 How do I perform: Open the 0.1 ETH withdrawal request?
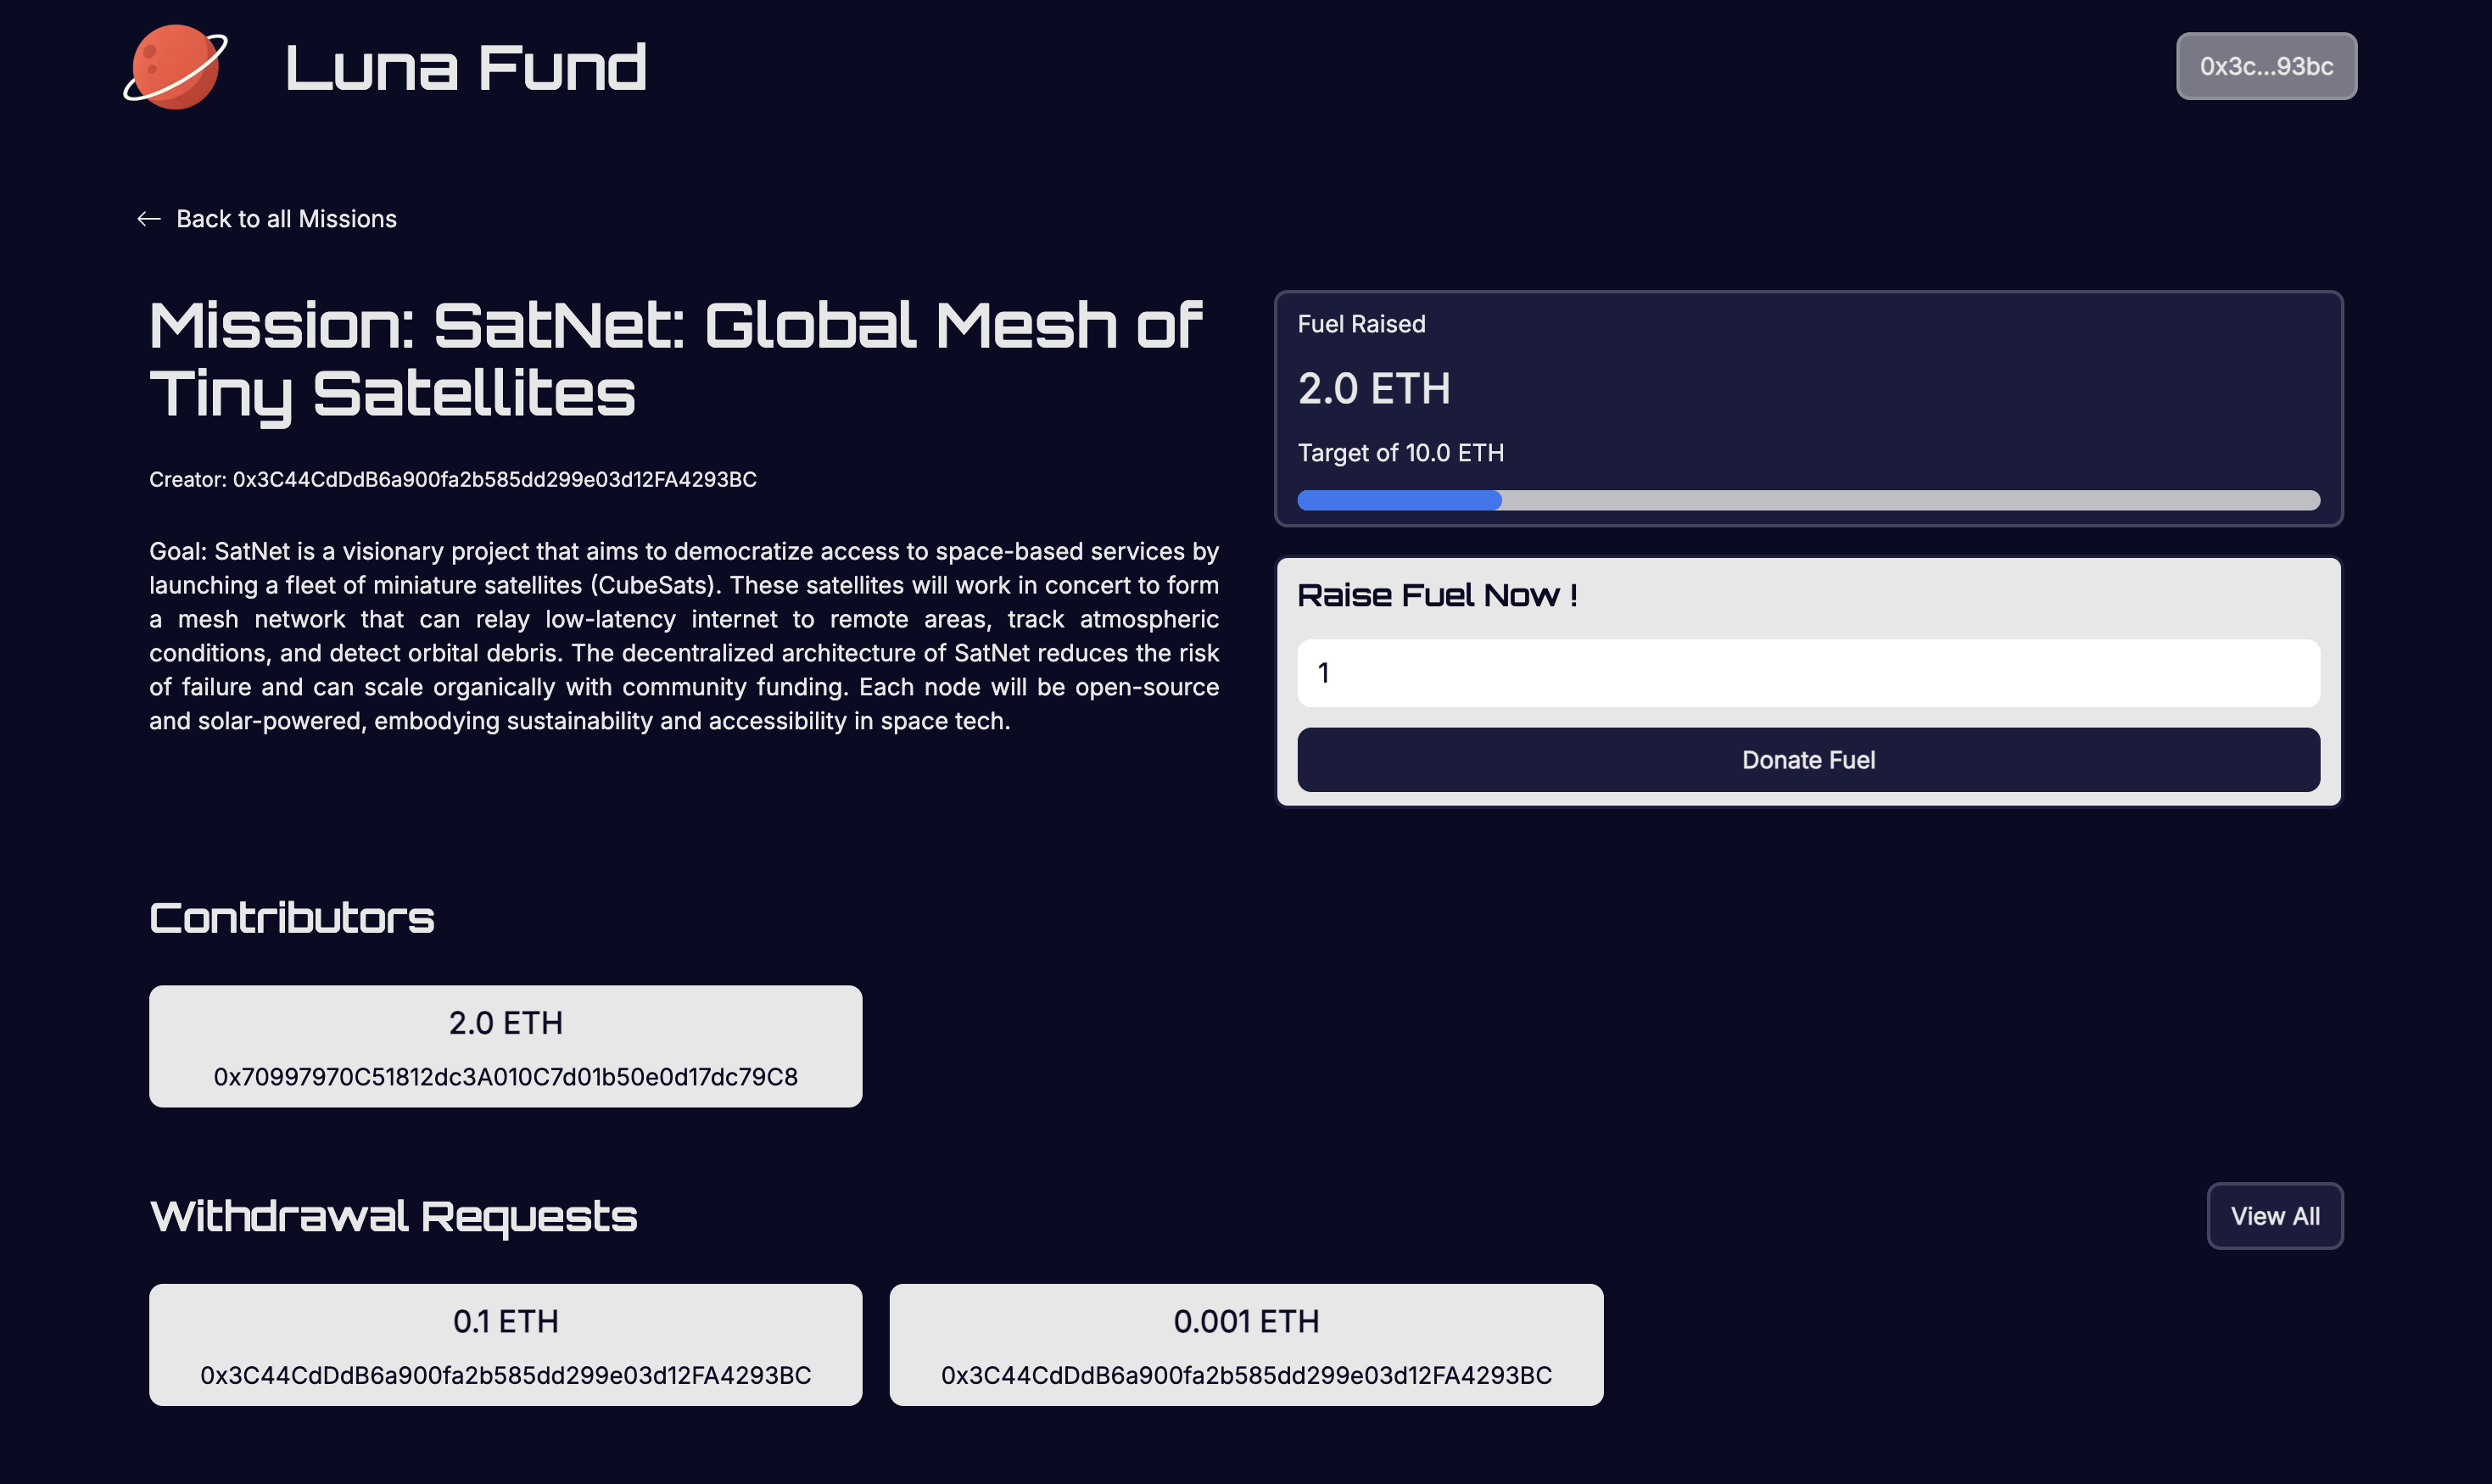pyautogui.click(x=505, y=1344)
